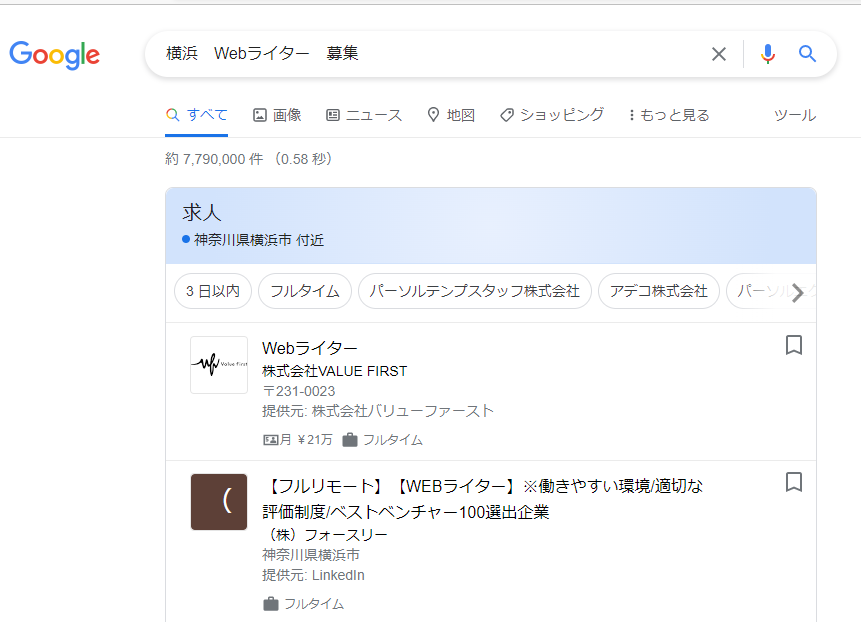Click the フルタイム label beside 月 ¥21万
This screenshot has height=622, width=861.
click(x=393, y=440)
